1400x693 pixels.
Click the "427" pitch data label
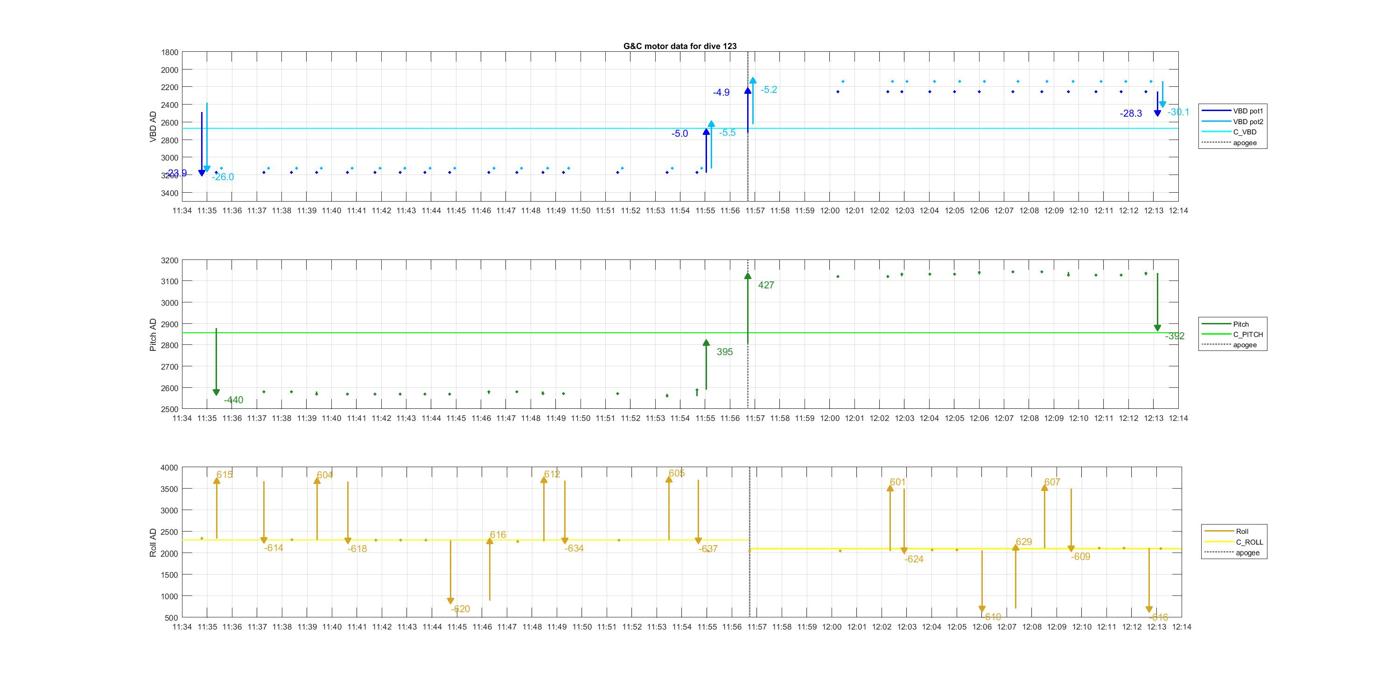point(766,286)
